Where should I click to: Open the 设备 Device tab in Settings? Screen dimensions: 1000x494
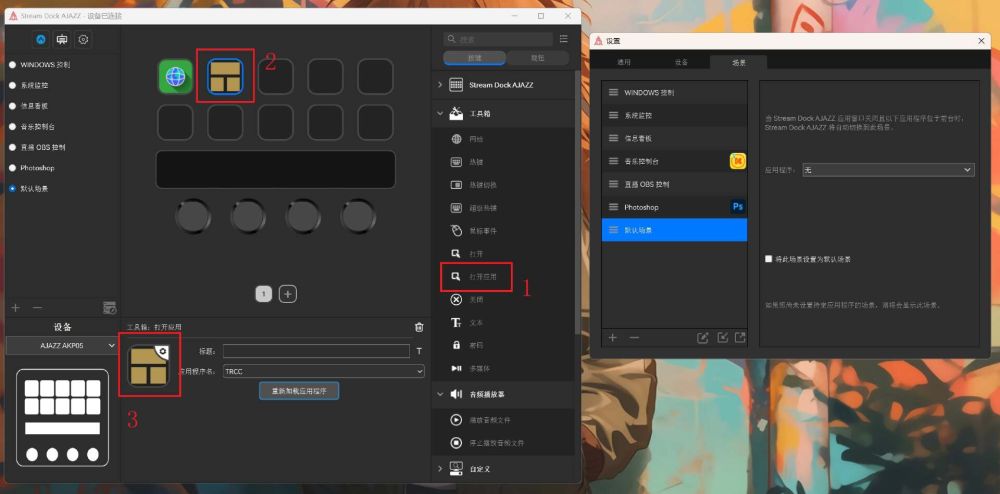point(681,62)
